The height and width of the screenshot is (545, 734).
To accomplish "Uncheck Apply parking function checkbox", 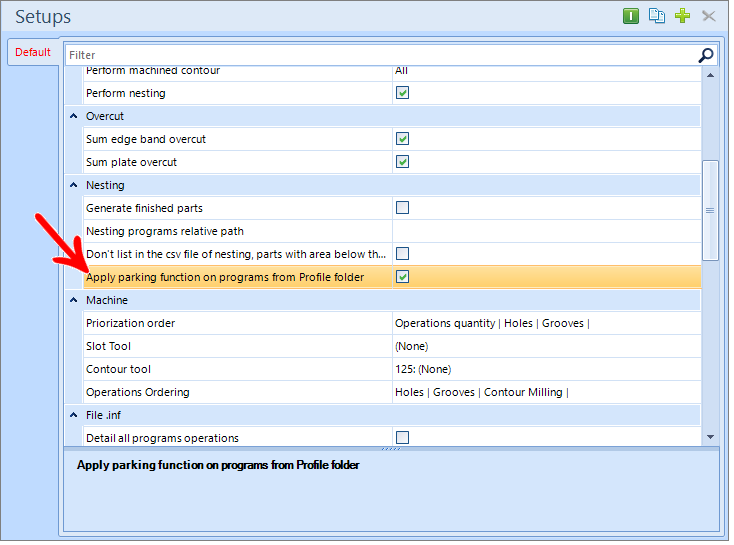I will point(405,278).
